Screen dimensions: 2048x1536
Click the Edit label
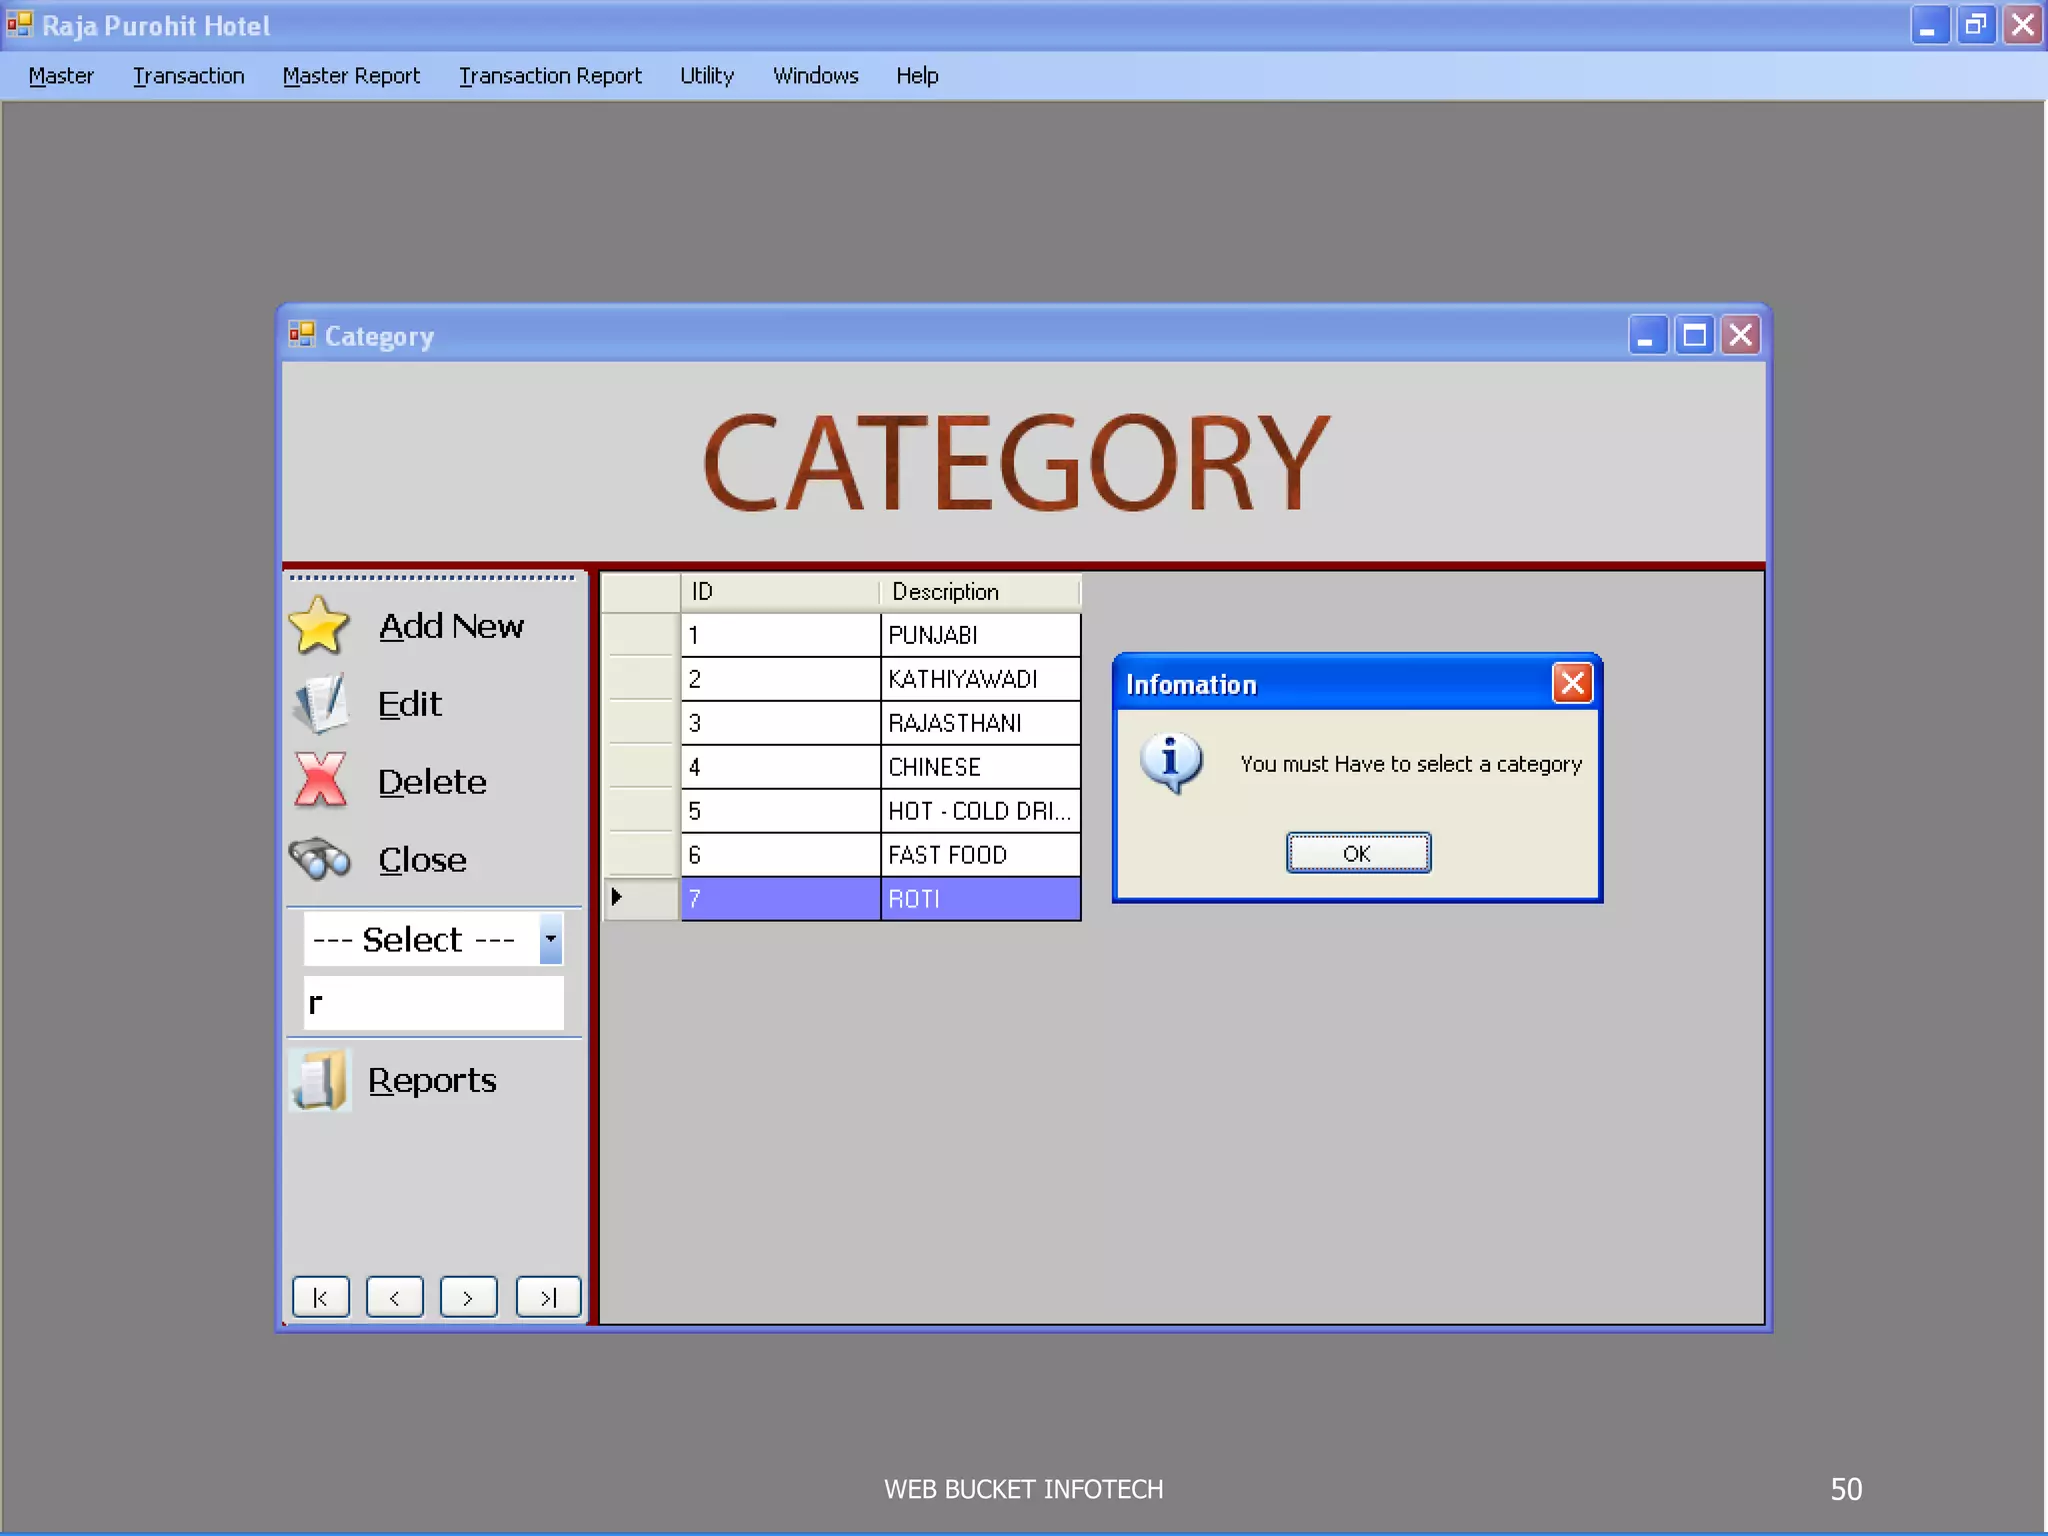click(x=410, y=704)
